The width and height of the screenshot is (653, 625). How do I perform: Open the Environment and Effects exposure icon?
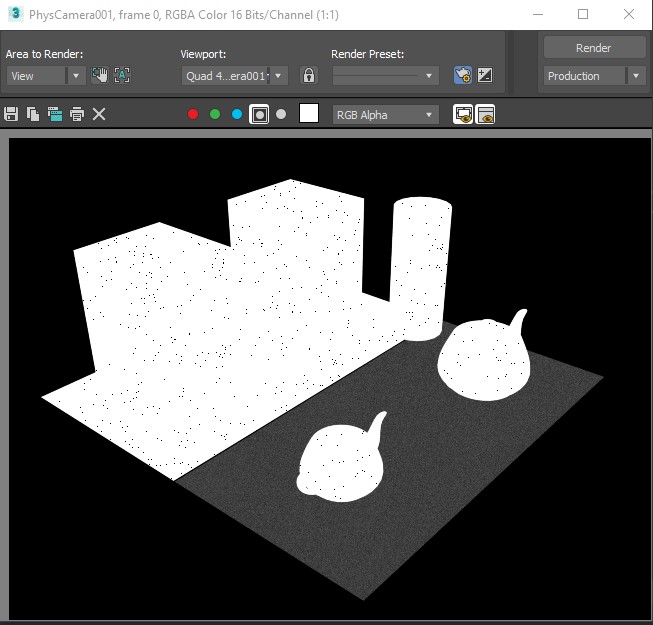tap(485, 75)
